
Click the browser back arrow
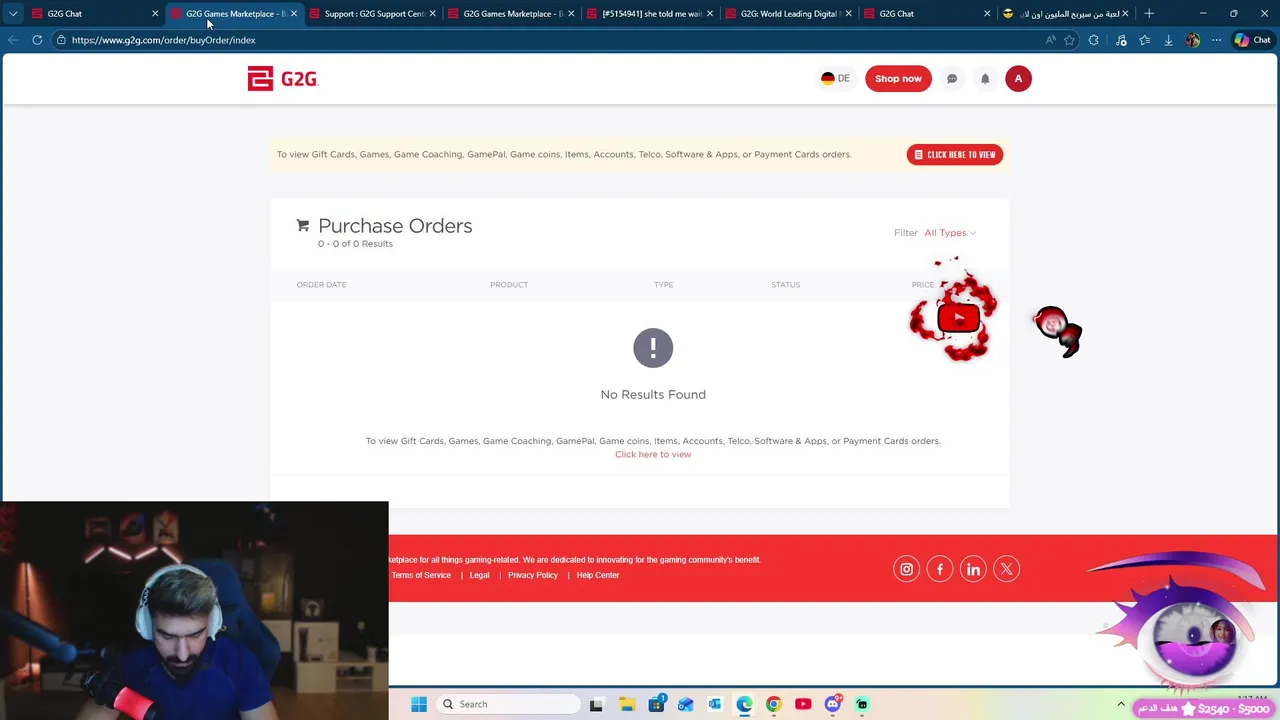tap(13, 40)
